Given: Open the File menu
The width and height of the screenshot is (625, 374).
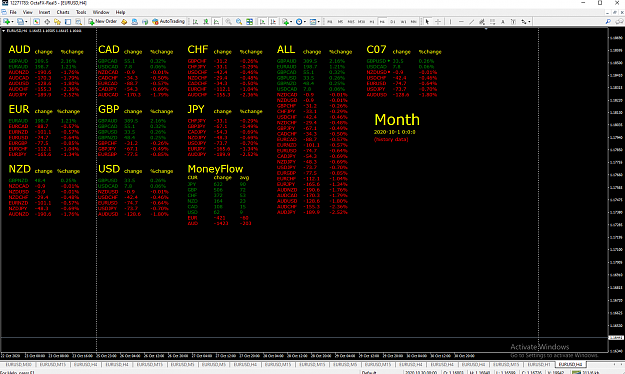Looking at the screenshot, I should pos(13,12).
